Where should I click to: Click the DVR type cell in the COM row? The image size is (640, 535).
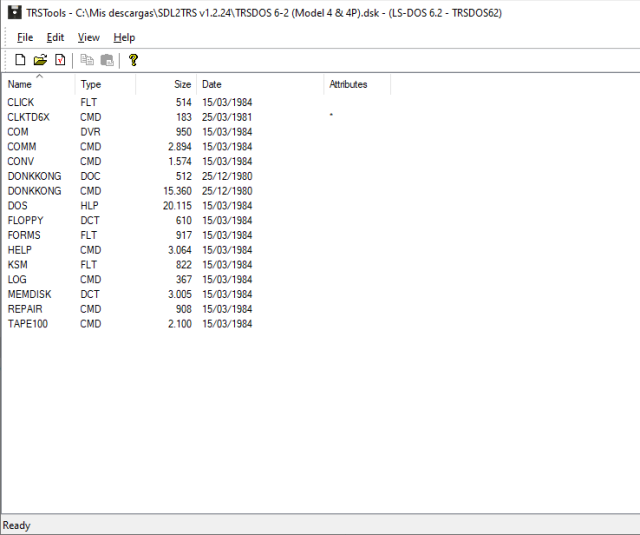(90, 132)
